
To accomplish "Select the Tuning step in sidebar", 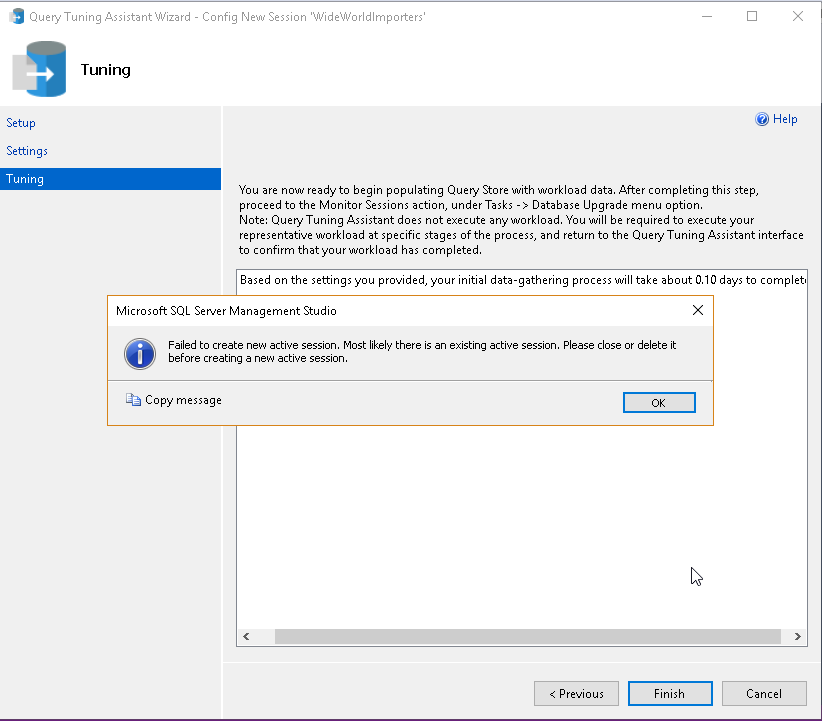I will tap(110, 179).
